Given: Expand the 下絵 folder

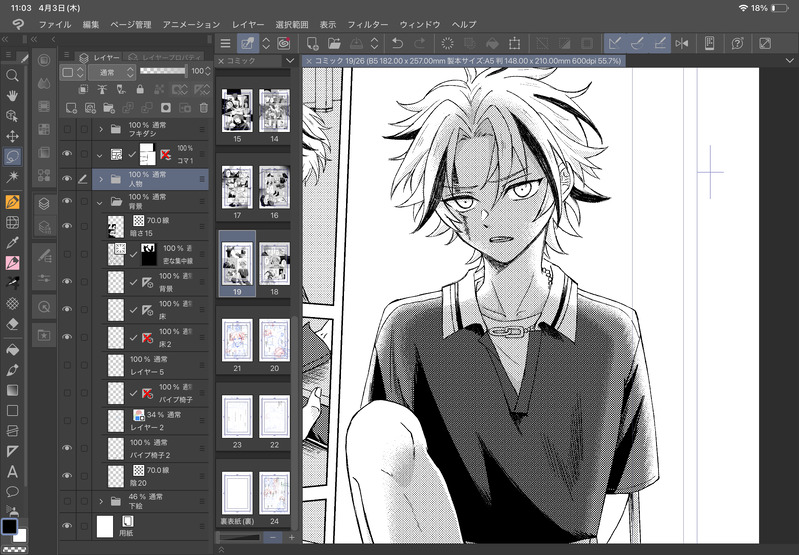Looking at the screenshot, I should point(100,501).
